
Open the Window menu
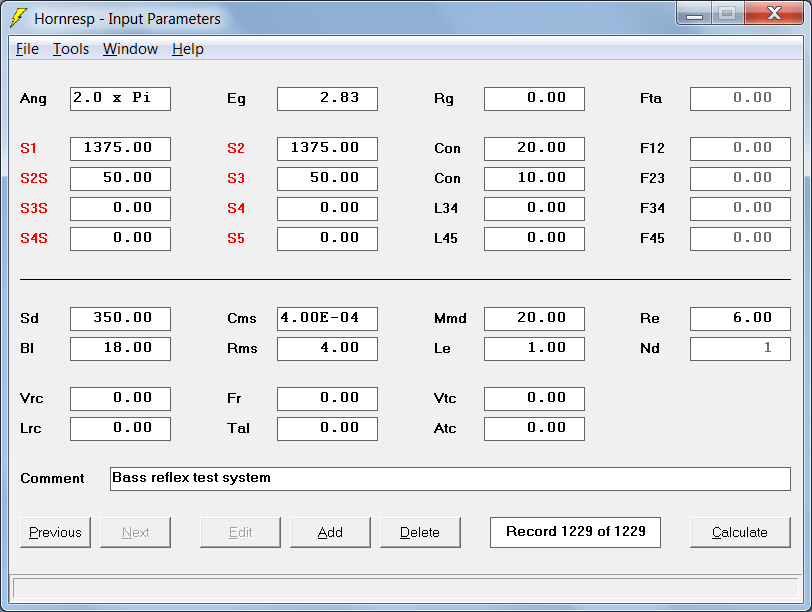(130, 49)
